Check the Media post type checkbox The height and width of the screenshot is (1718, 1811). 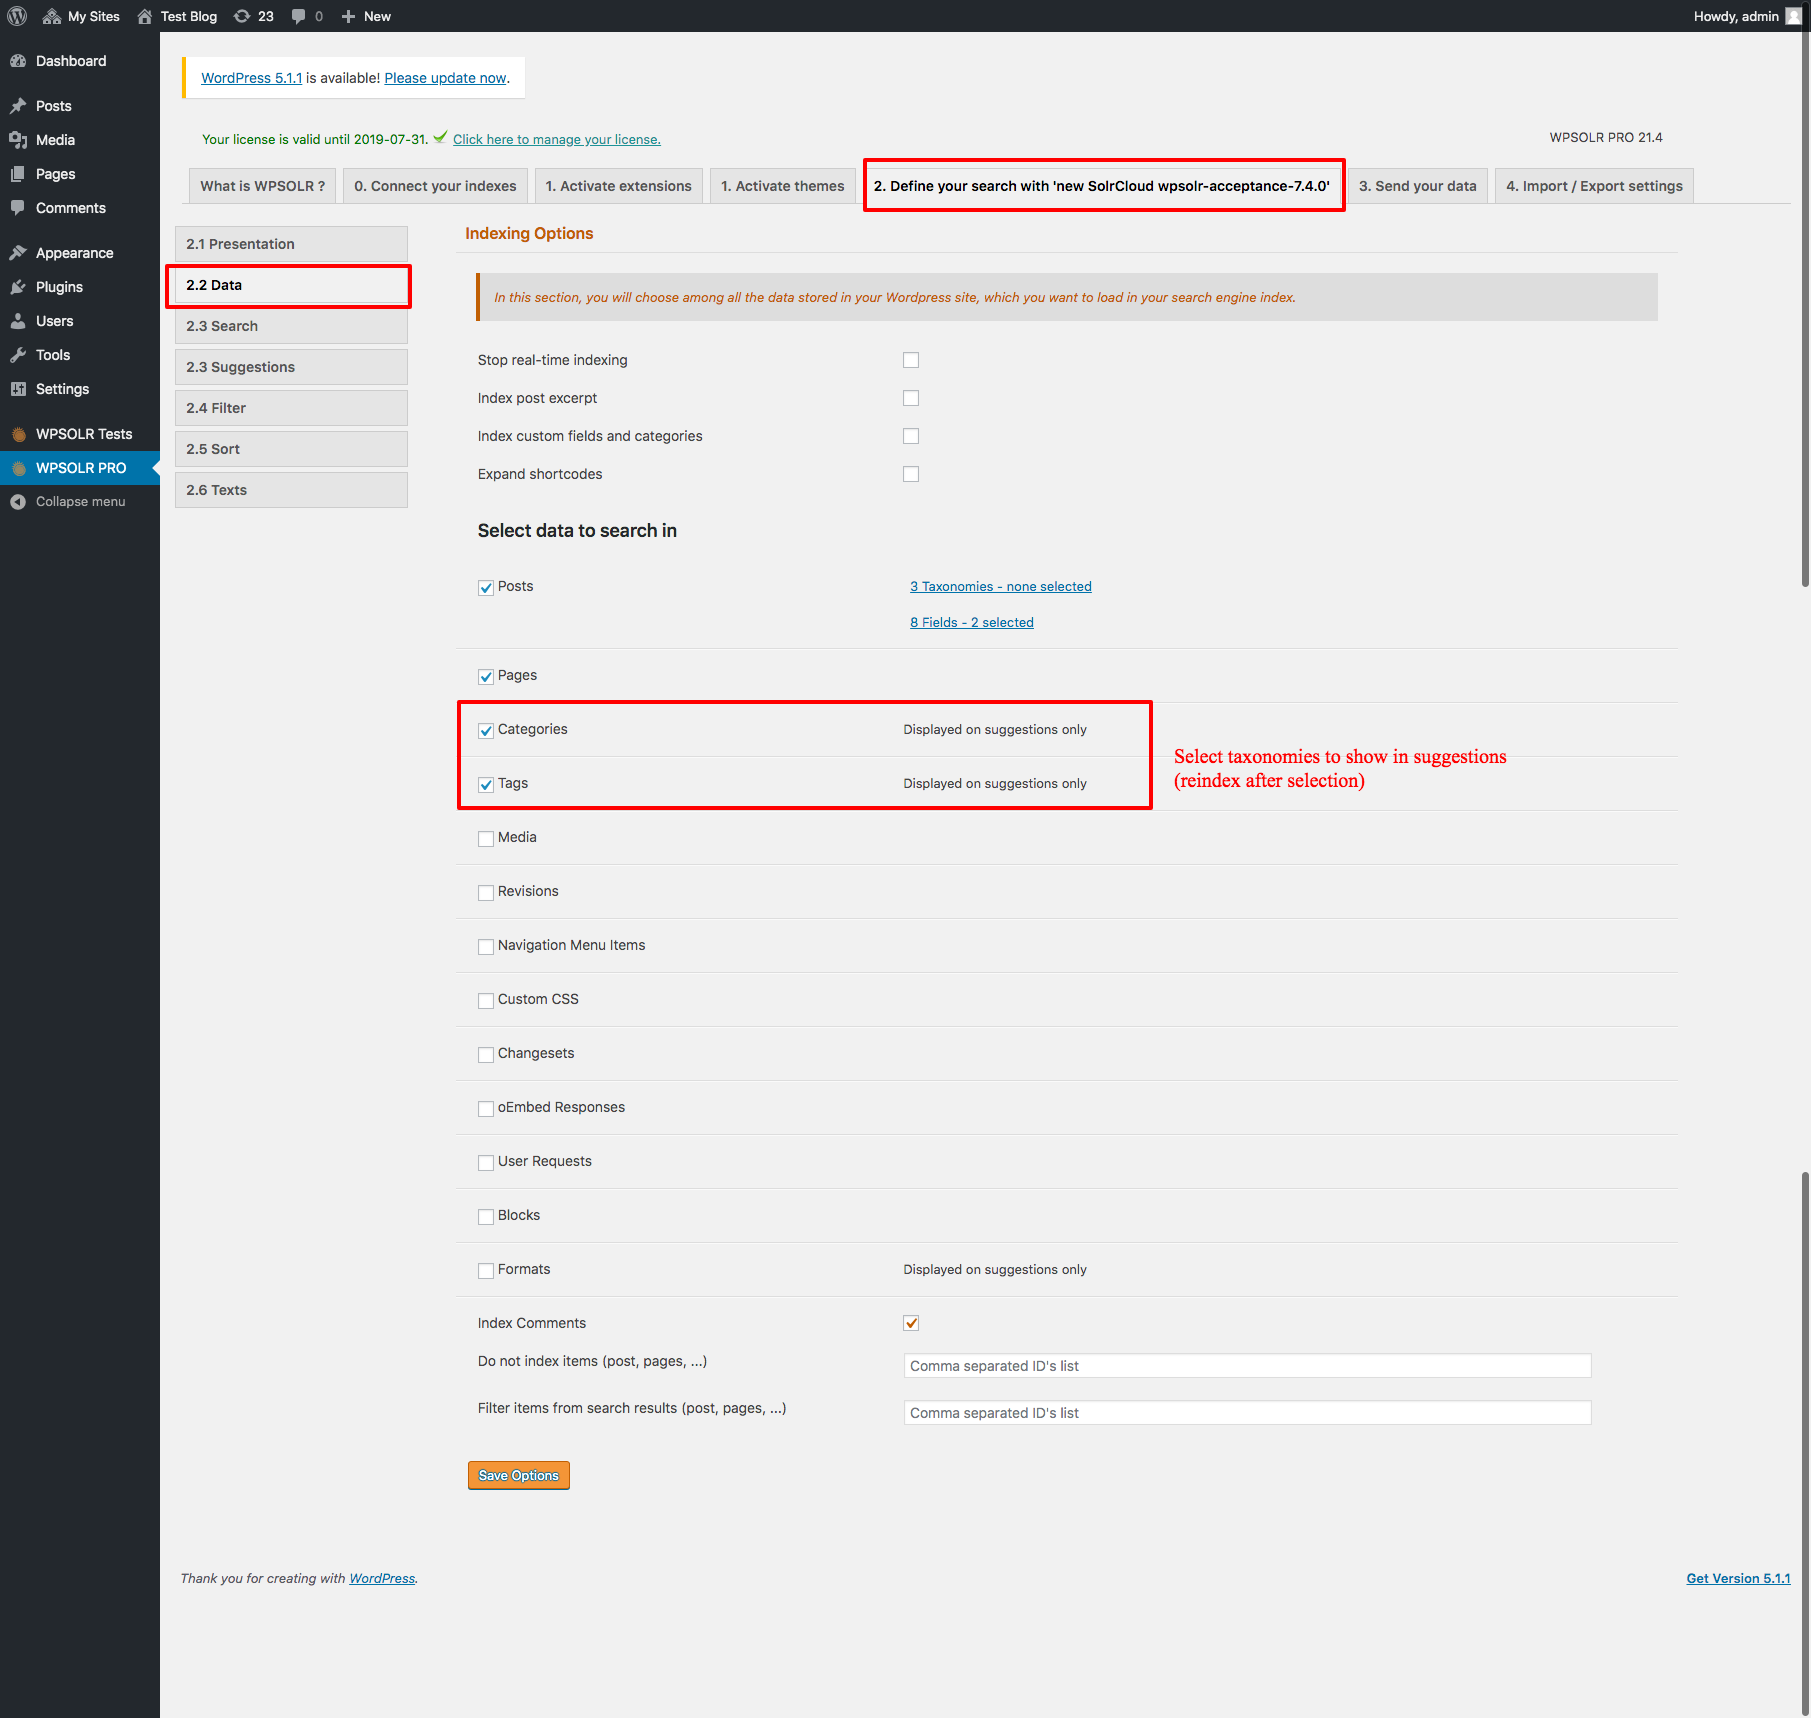click(x=486, y=839)
